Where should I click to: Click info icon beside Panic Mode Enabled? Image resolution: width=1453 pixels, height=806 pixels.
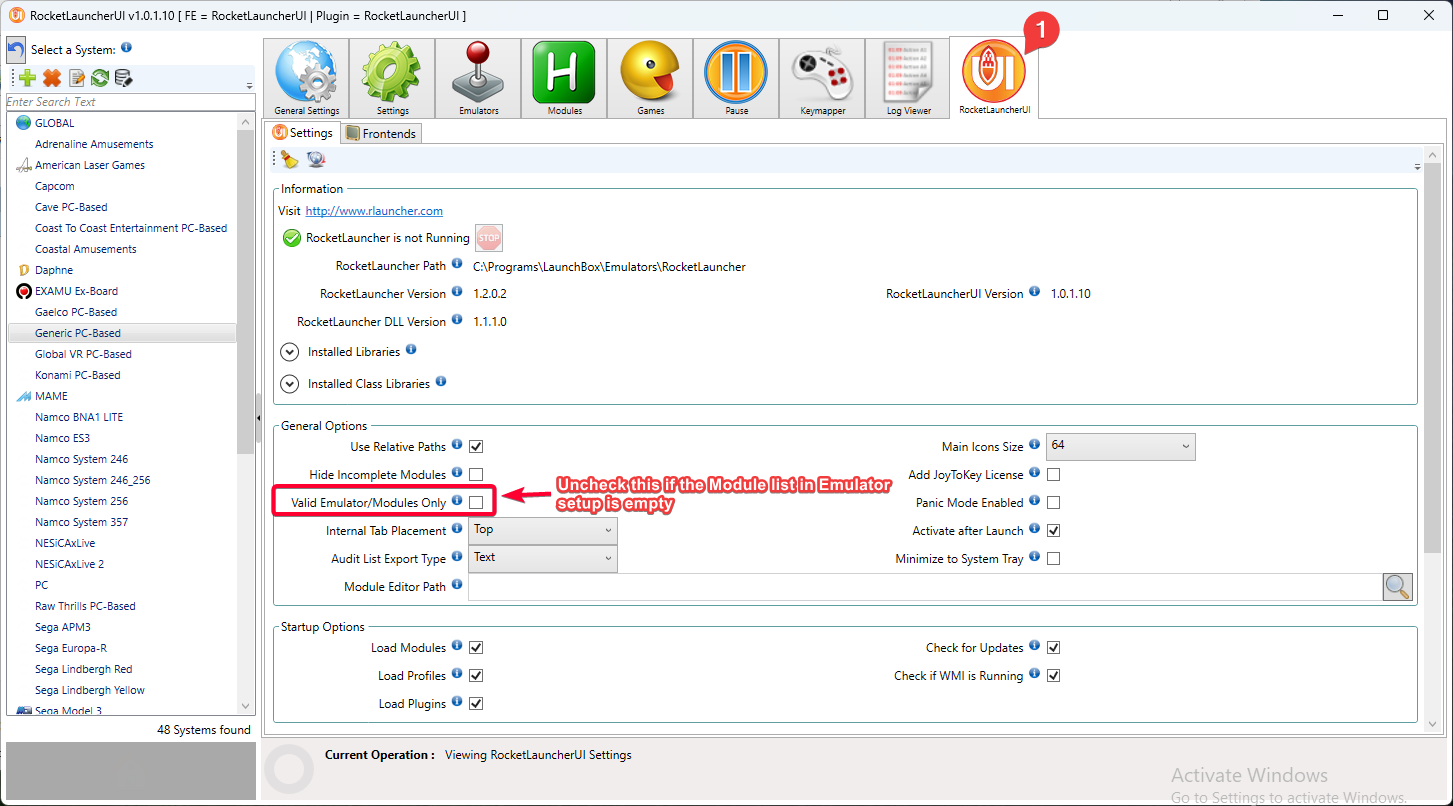click(x=1035, y=501)
